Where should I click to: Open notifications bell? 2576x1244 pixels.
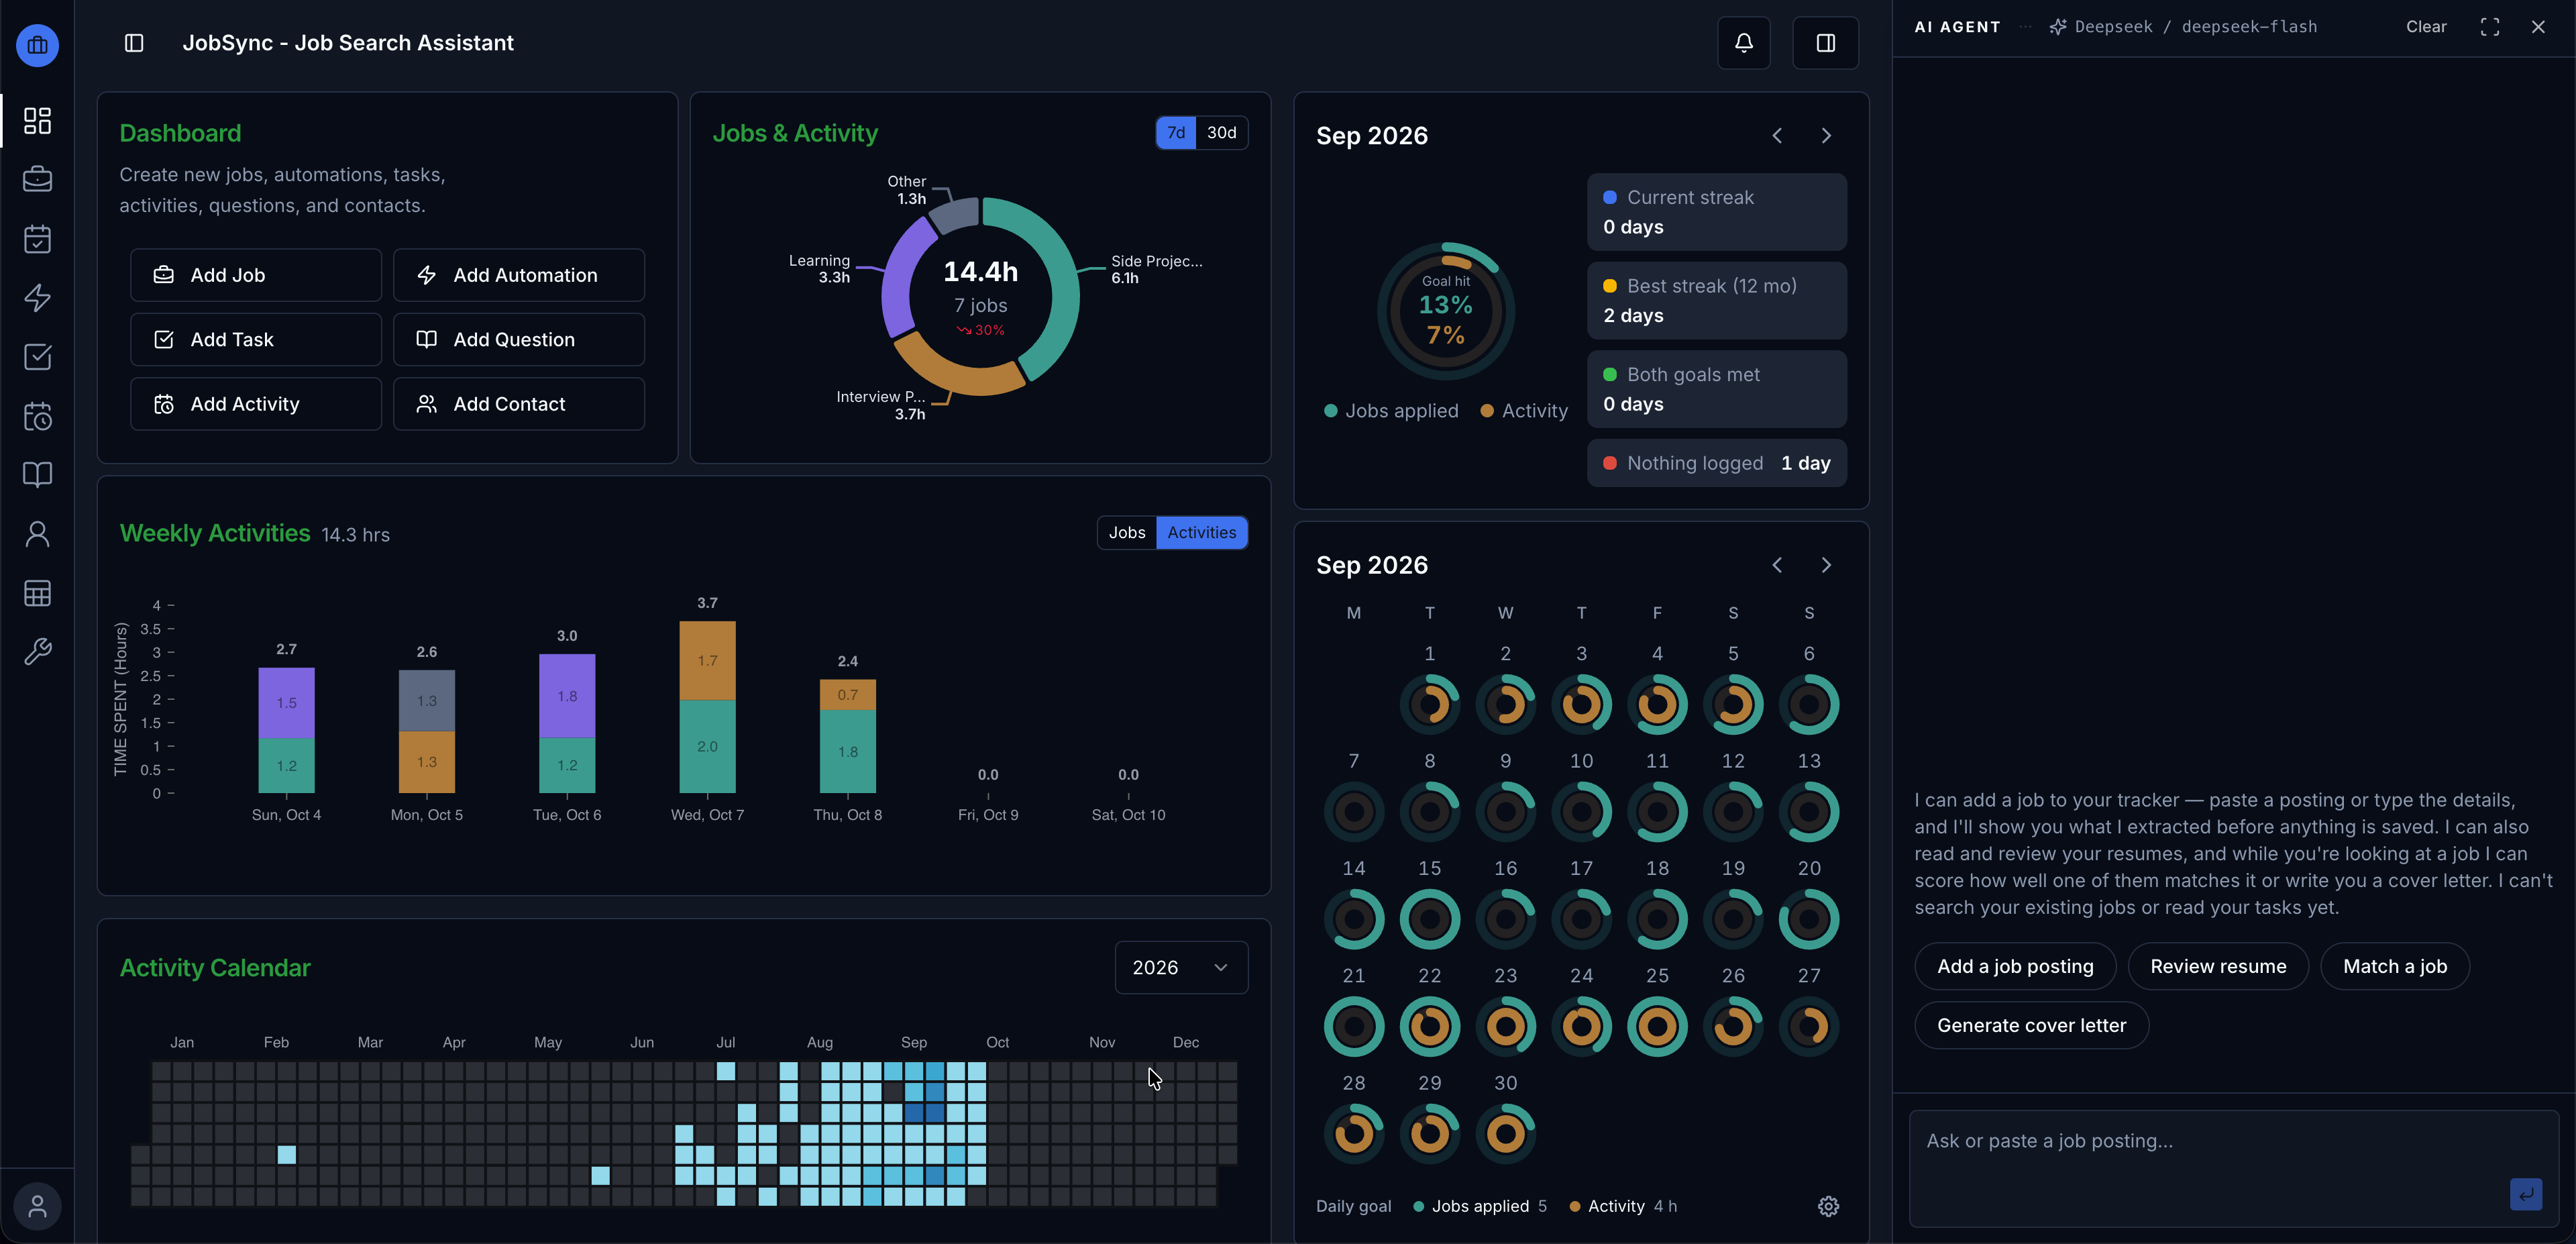click(1743, 43)
